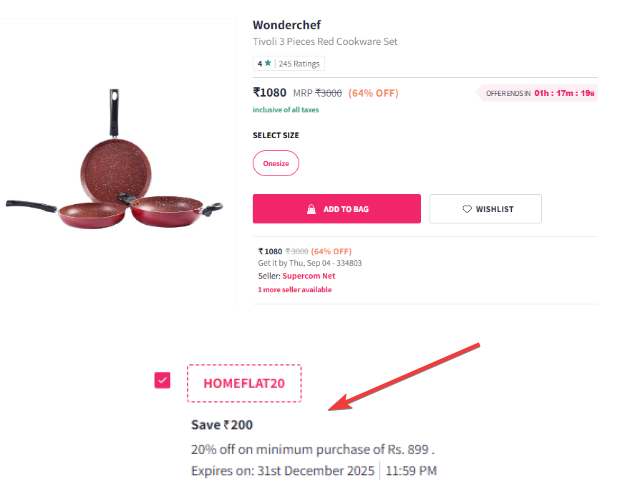Open the Wonderchef brand name
The width and height of the screenshot is (639, 496).
[286, 24]
